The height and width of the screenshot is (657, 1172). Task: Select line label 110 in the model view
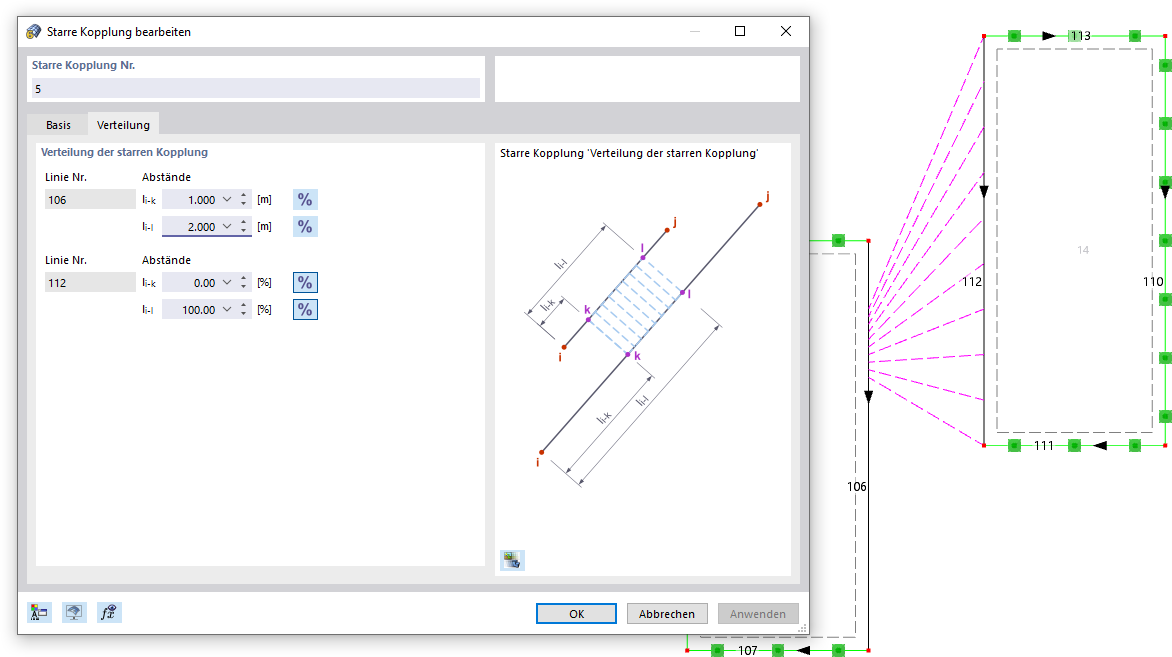1153,282
